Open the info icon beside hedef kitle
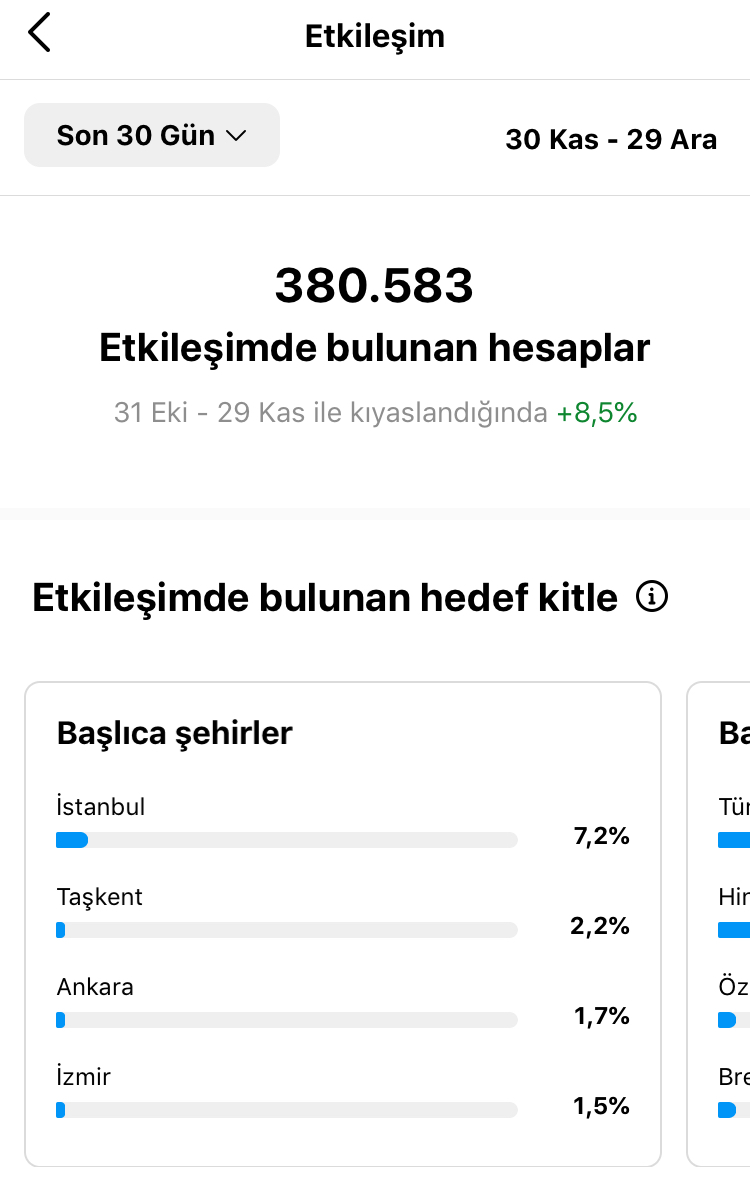This screenshot has width=750, height=1182. tap(652, 596)
